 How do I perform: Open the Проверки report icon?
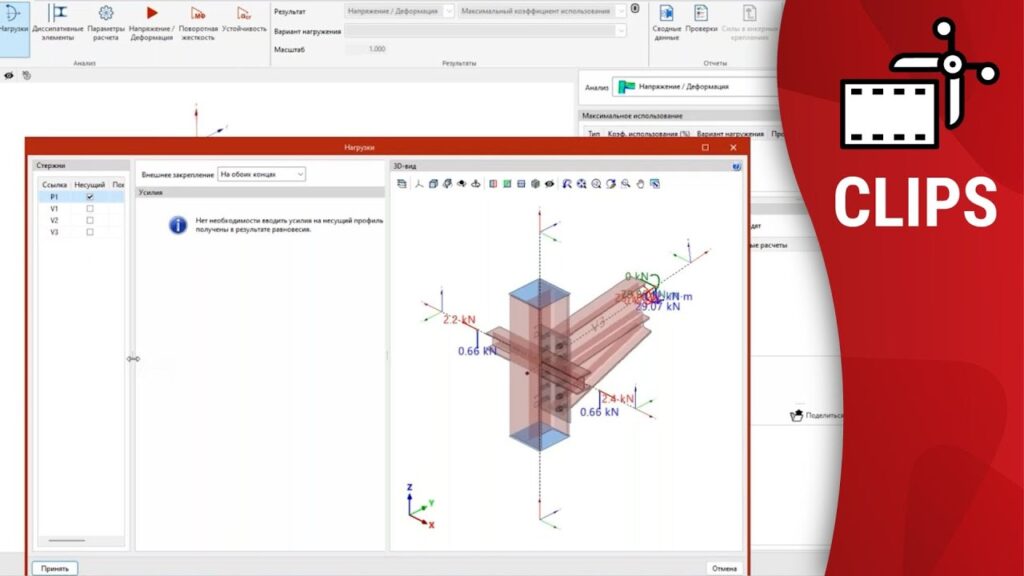[701, 13]
